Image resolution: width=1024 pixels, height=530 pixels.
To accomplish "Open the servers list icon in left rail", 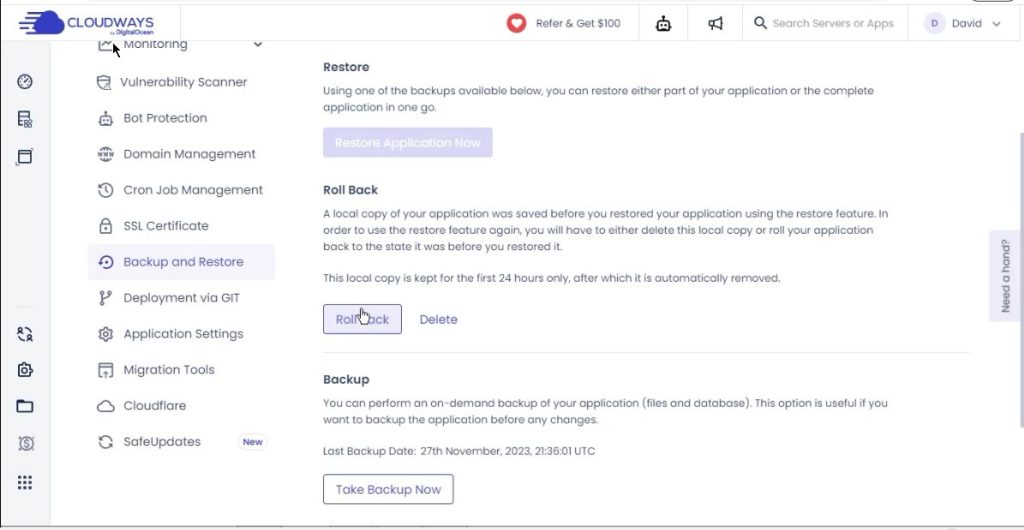I will click(x=25, y=119).
